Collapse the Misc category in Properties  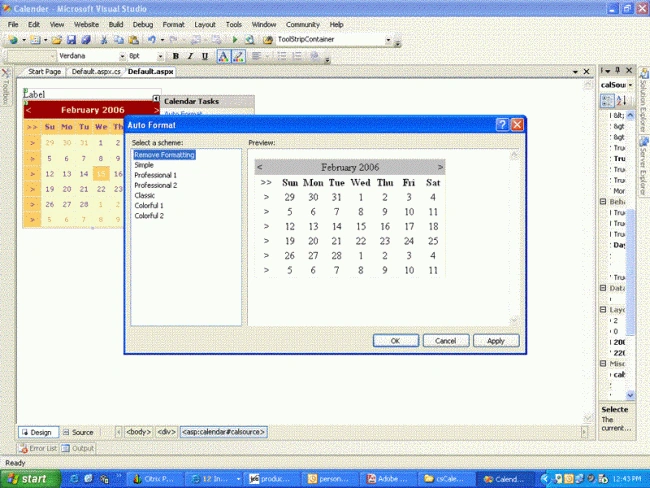tap(603, 363)
